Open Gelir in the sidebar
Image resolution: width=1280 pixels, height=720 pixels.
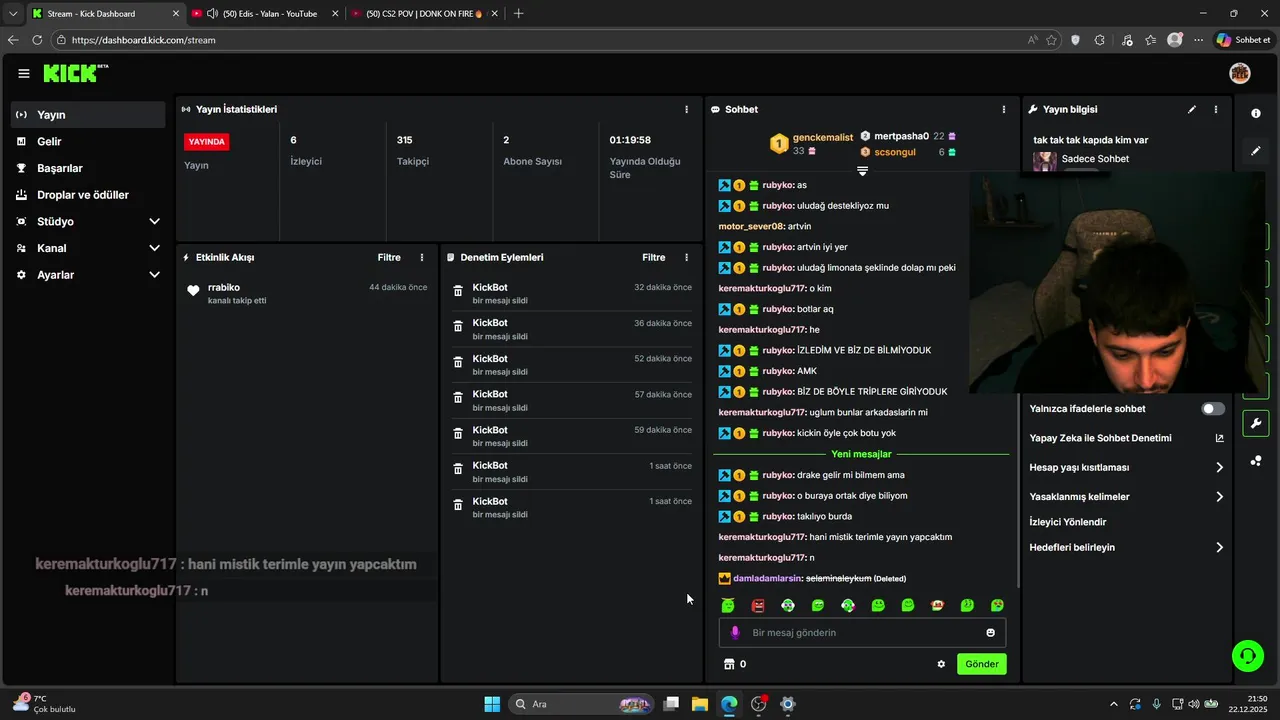[x=88, y=142]
